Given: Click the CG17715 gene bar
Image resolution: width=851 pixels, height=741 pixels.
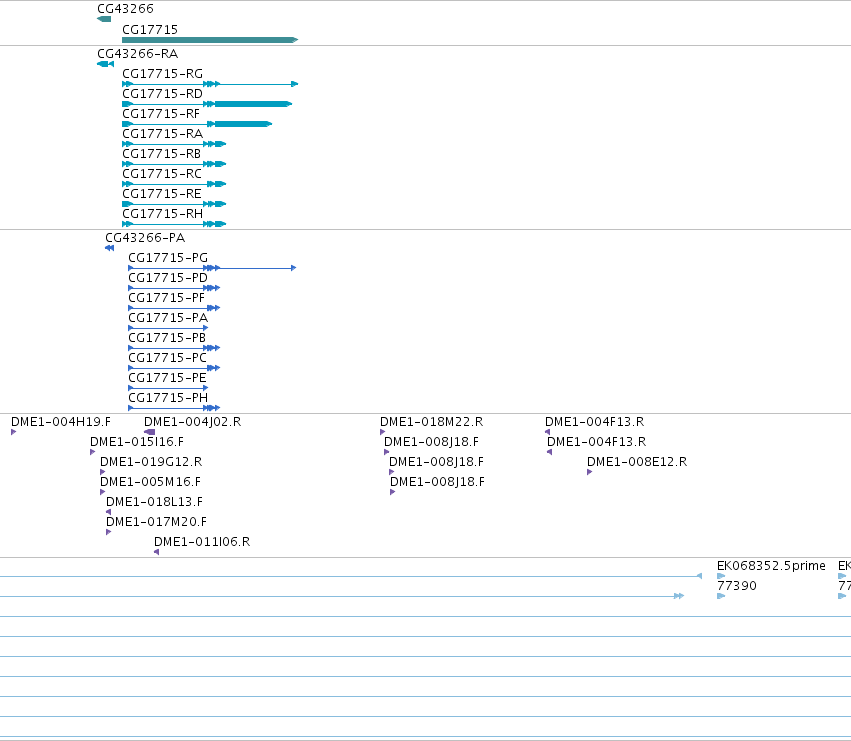Looking at the screenshot, I should tap(210, 40).
